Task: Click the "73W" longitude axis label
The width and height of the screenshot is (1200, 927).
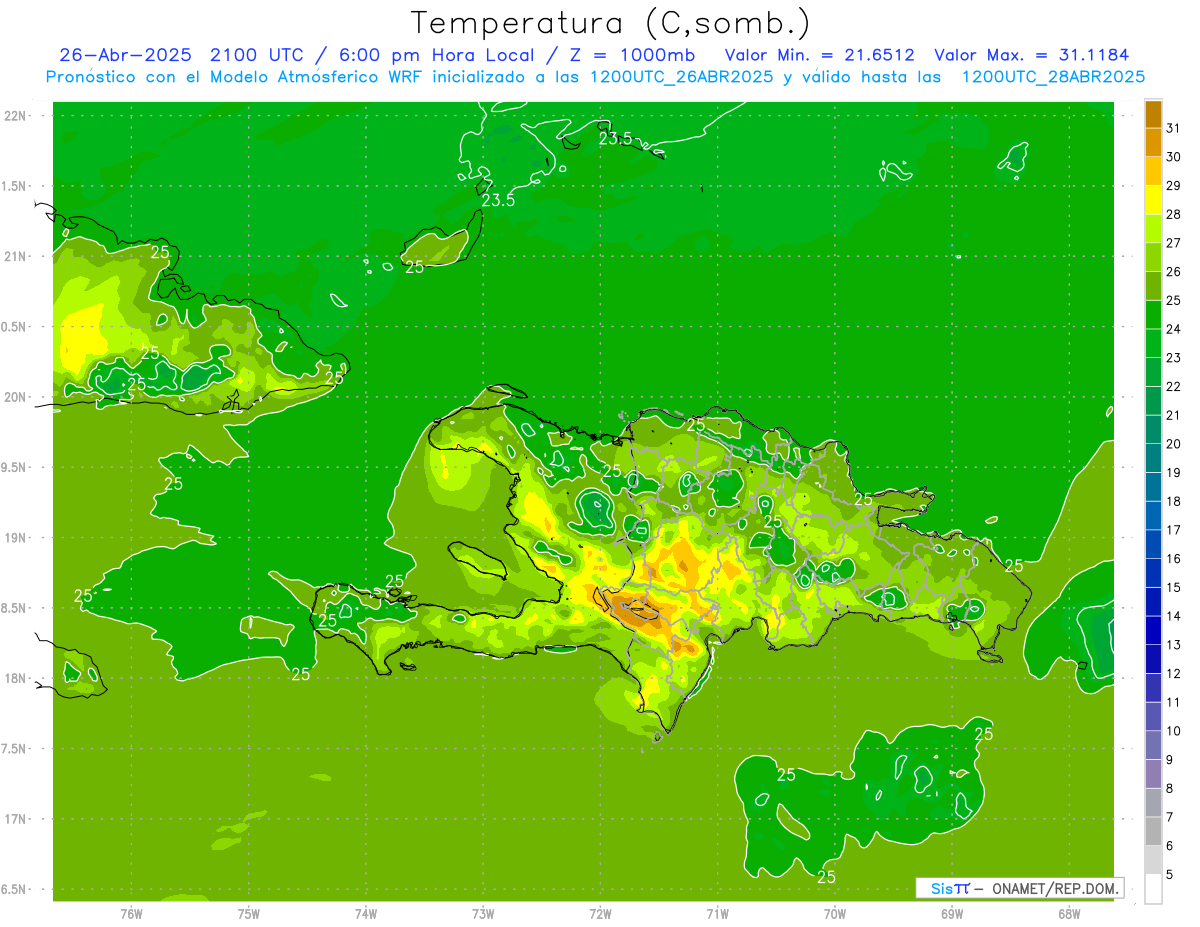Action: click(483, 914)
